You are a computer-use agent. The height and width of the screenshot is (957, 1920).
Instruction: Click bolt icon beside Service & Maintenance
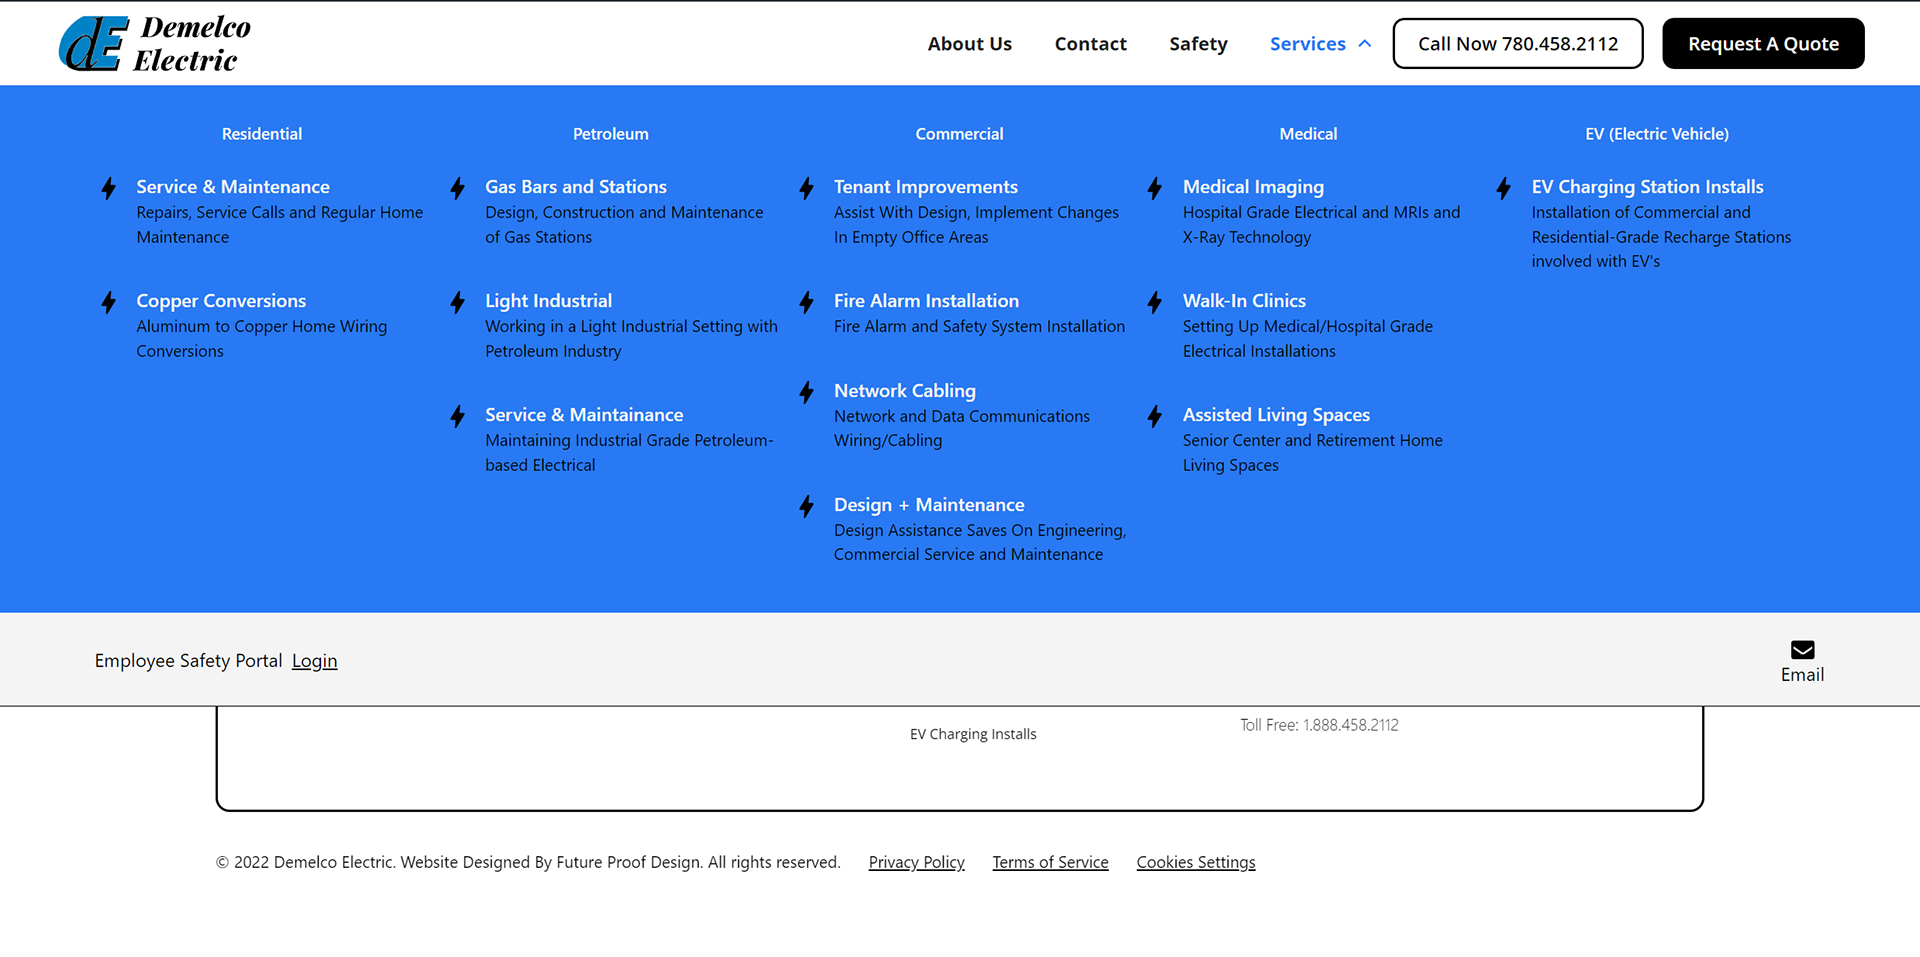pos(109,188)
